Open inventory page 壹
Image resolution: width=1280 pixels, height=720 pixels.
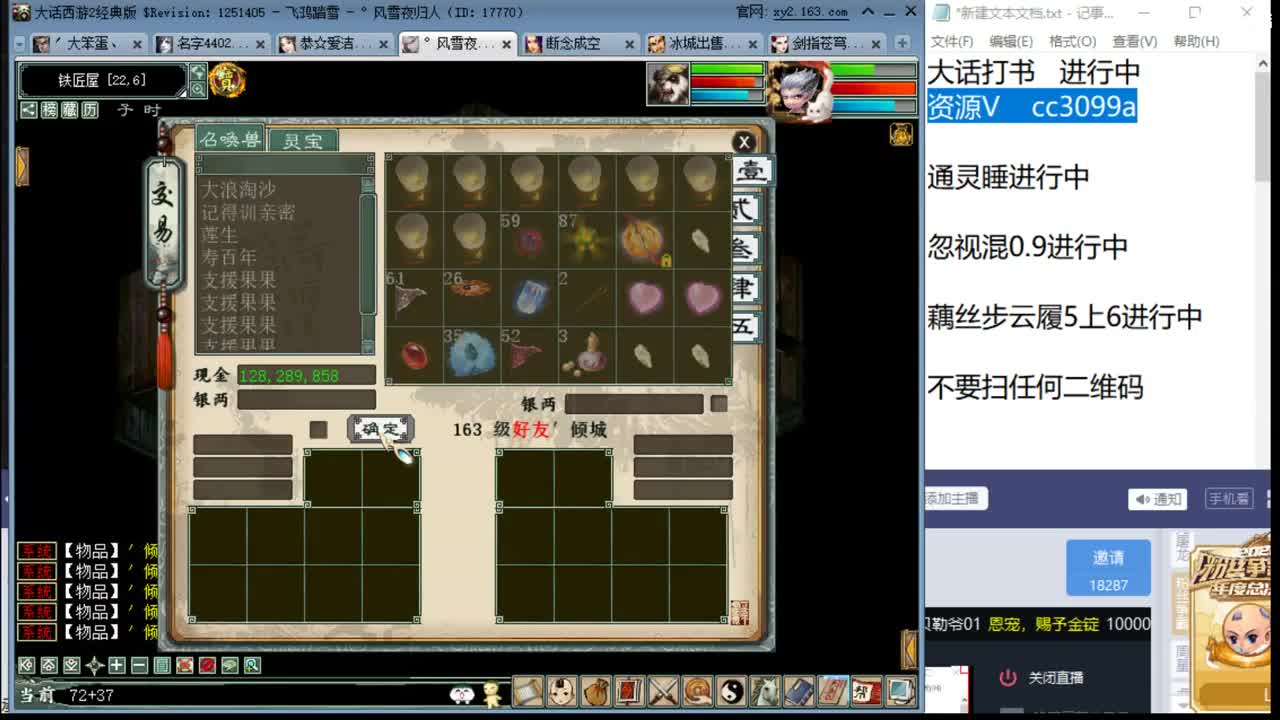[750, 171]
